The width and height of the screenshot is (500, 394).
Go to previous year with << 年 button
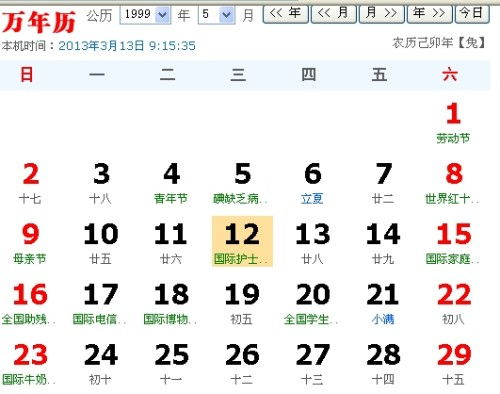pyautogui.click(x=286, y=14)
